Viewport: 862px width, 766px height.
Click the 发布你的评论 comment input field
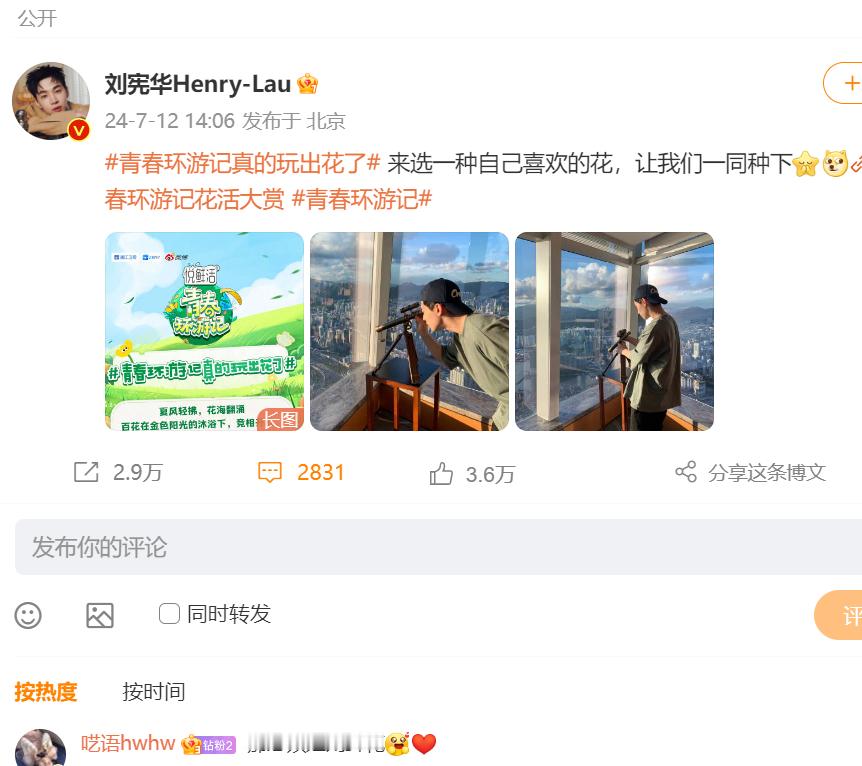pos(438,547)
